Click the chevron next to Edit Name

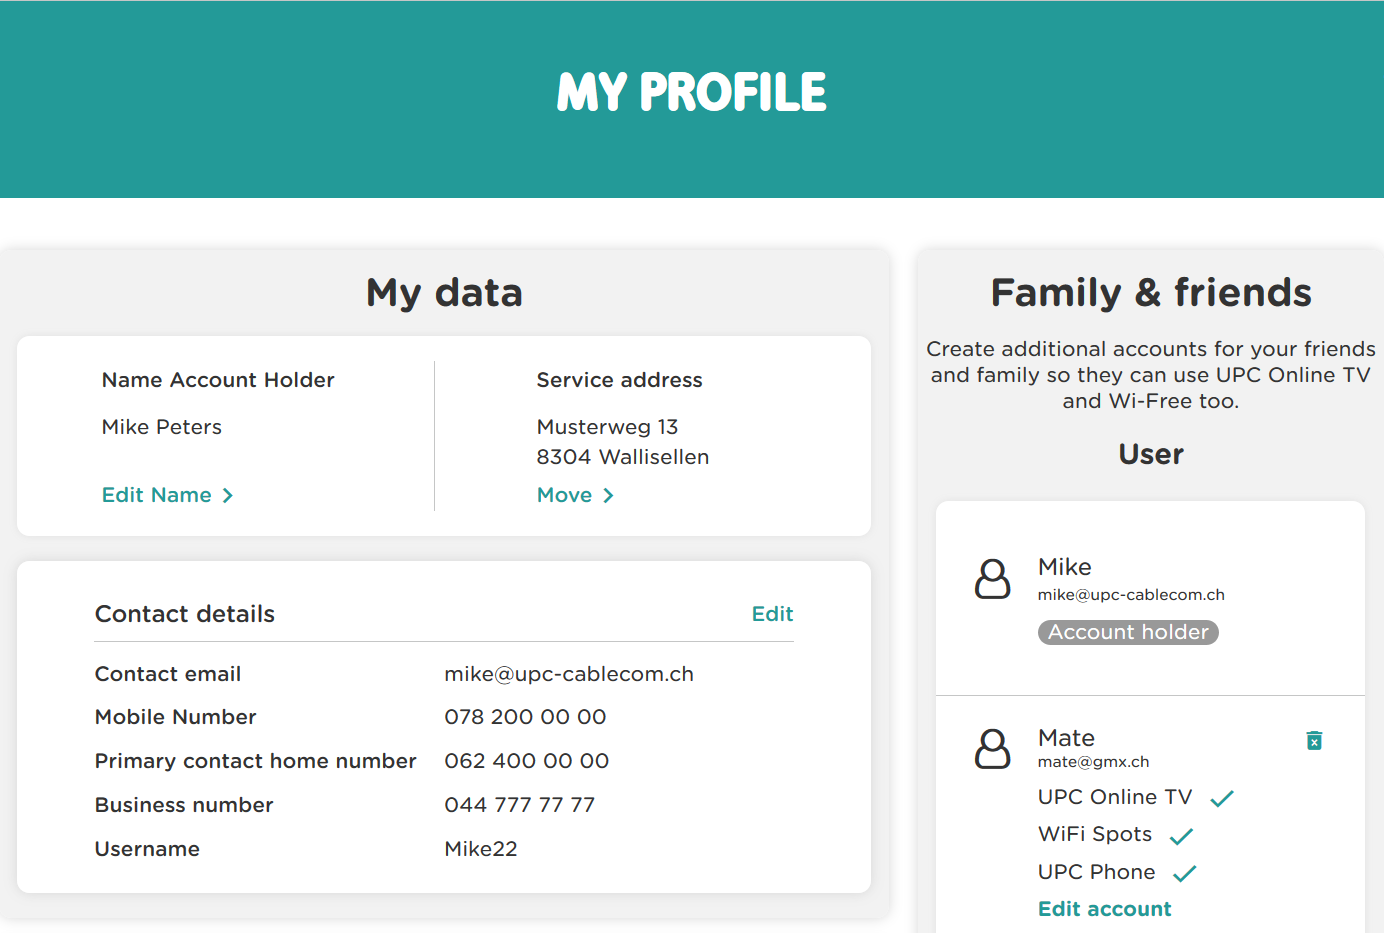tap(228, 495)
